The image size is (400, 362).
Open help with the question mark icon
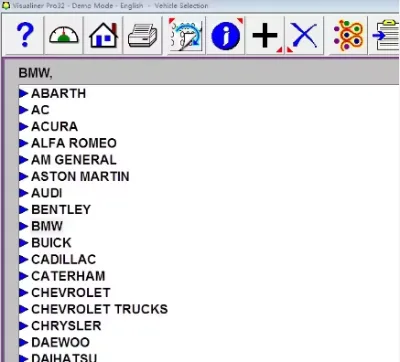24,35
